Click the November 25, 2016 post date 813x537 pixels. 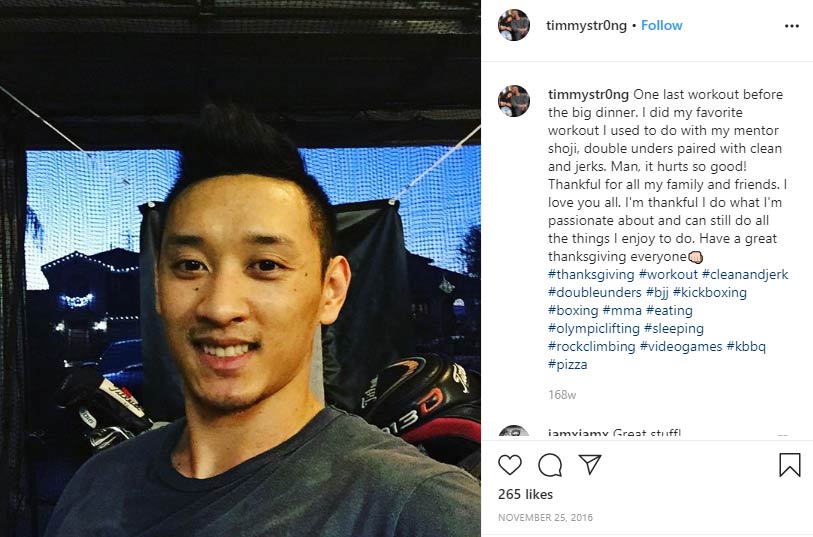(545, 517)
